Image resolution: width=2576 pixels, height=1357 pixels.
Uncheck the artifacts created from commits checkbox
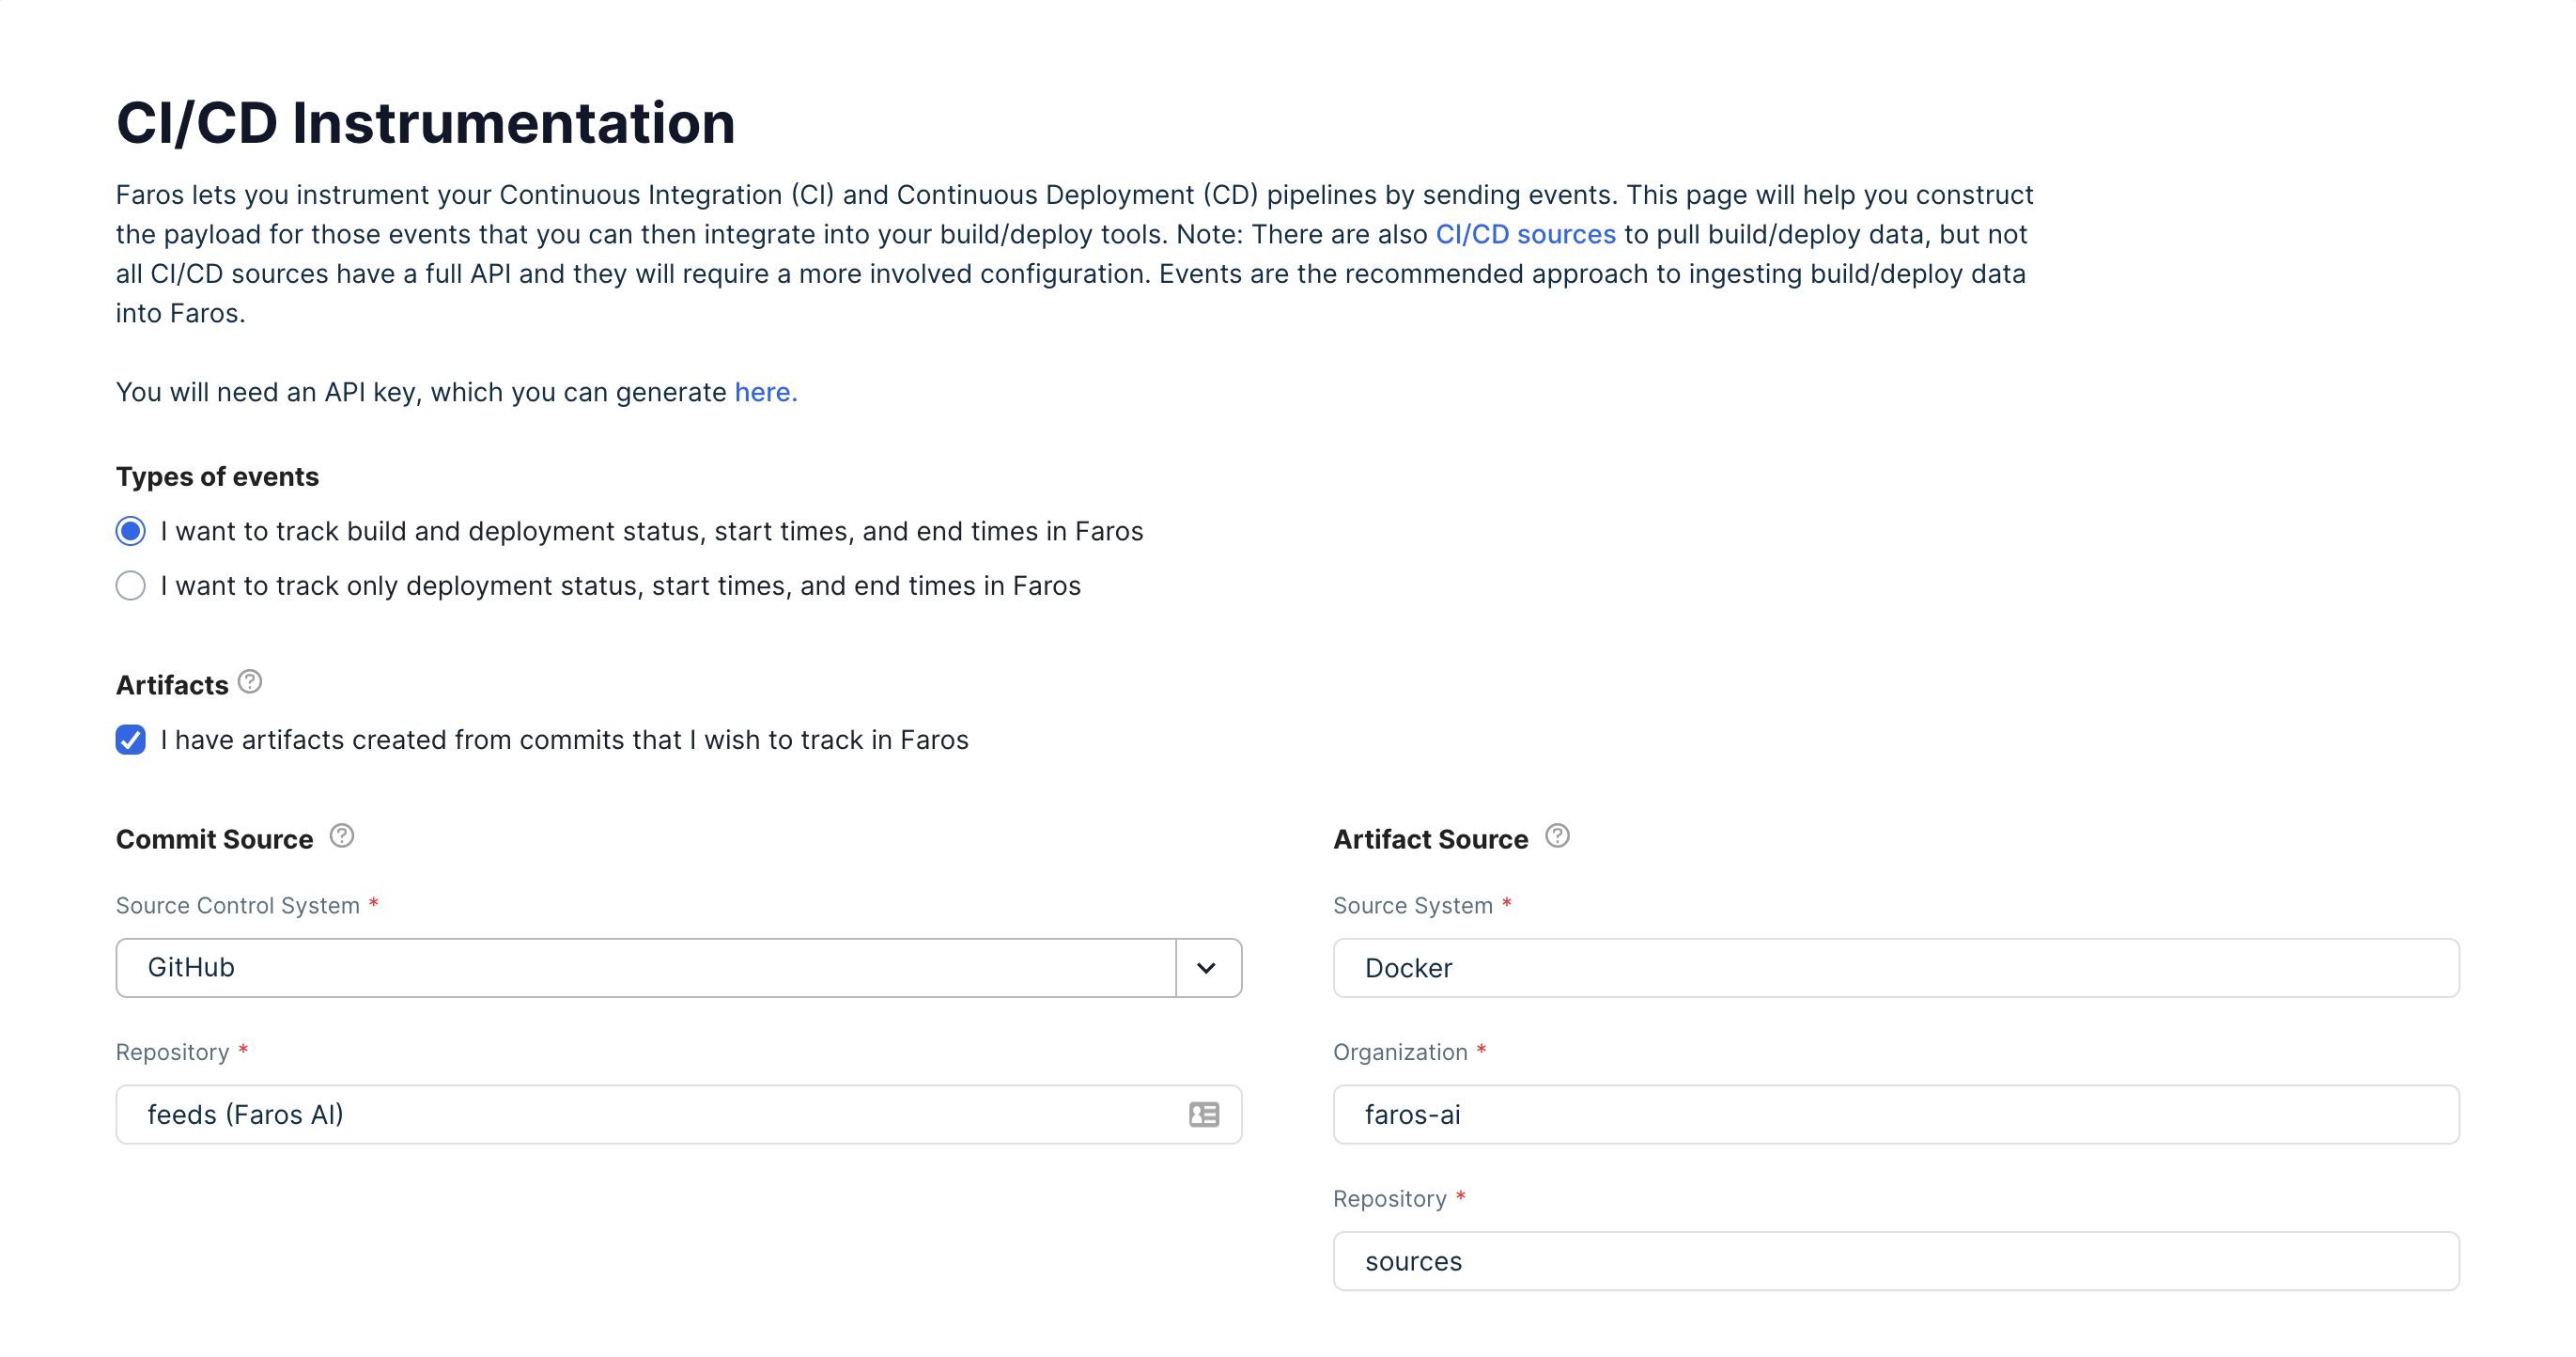[131, 740]
